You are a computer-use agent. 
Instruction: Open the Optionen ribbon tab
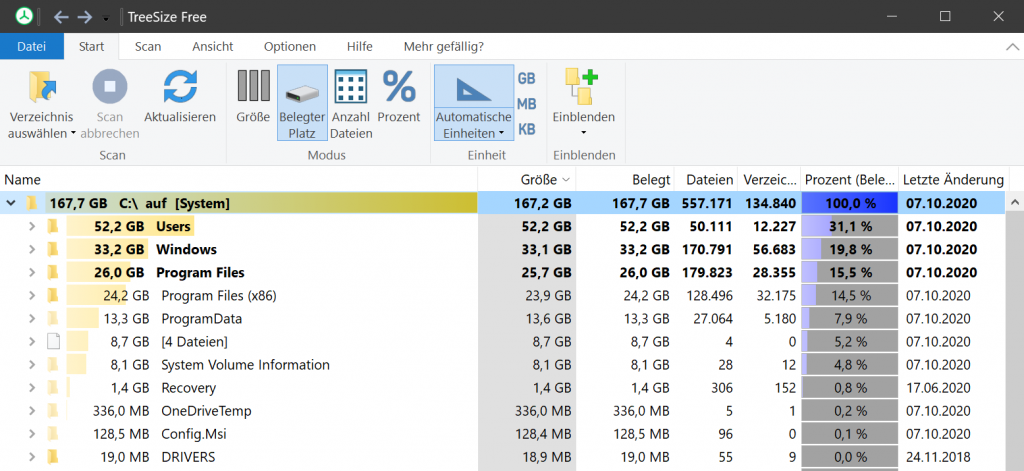(290, 46)
